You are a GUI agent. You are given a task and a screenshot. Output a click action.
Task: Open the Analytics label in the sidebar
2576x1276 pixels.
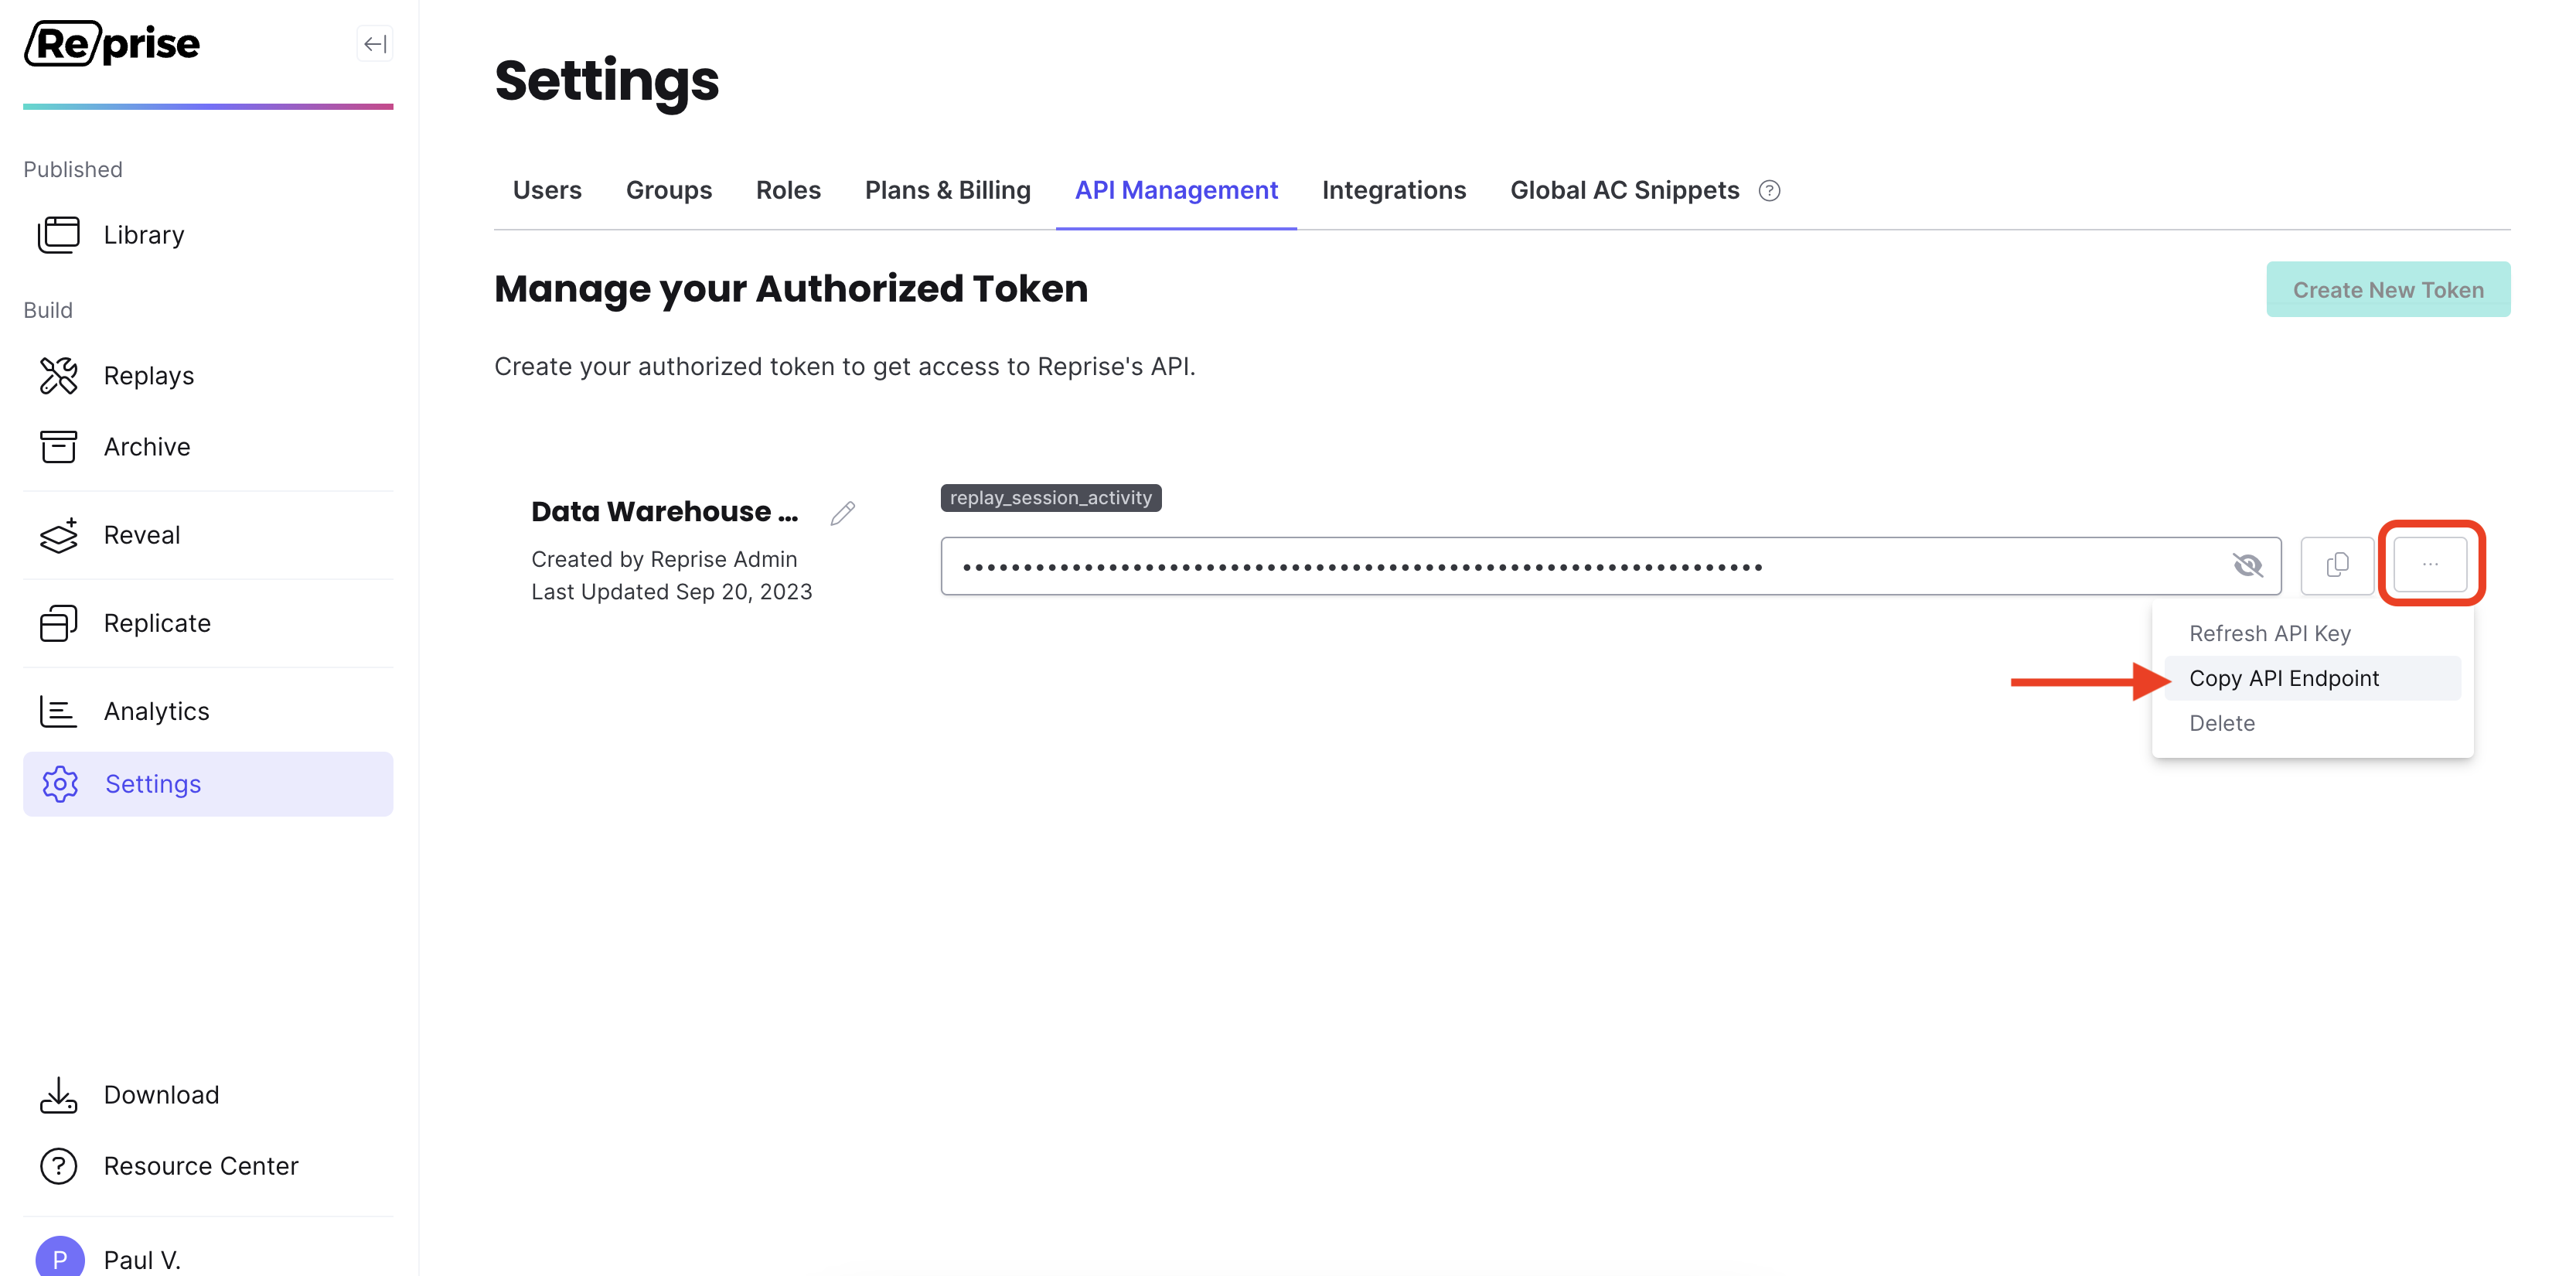(157, 711)
